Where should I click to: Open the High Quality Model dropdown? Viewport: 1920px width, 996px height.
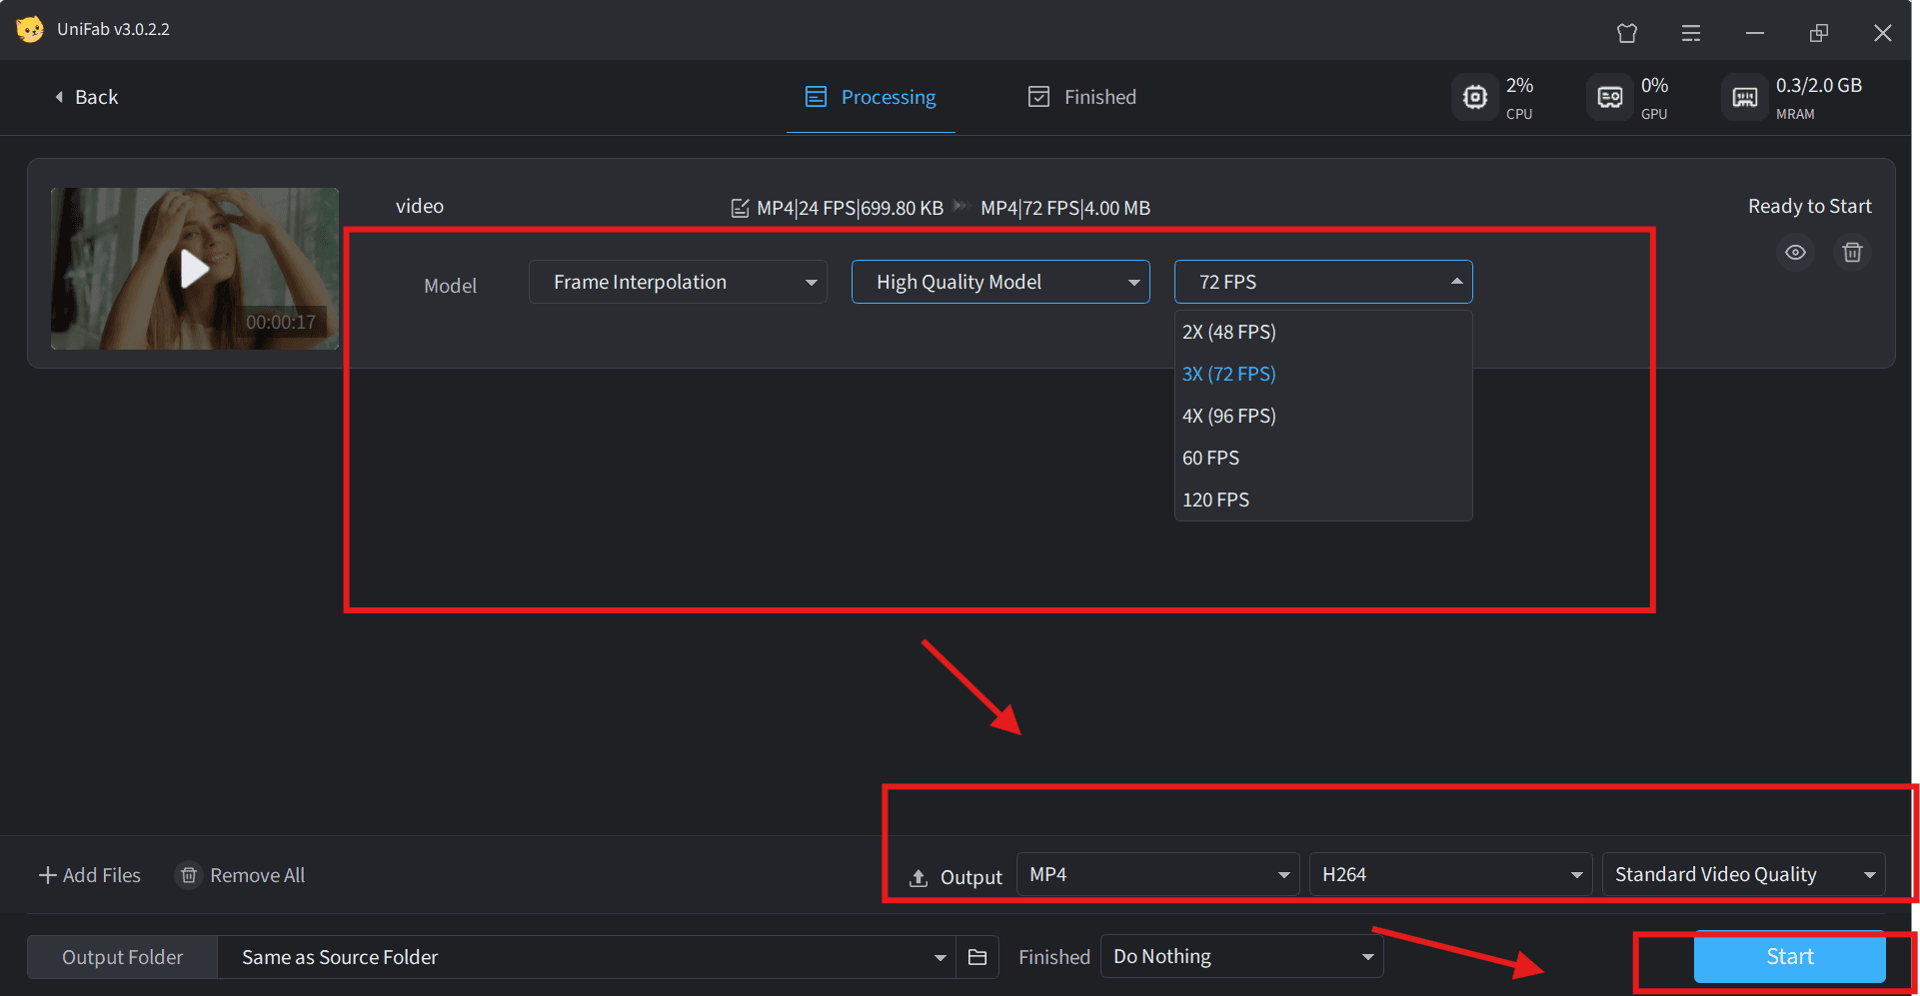(x=1000, y=282)
